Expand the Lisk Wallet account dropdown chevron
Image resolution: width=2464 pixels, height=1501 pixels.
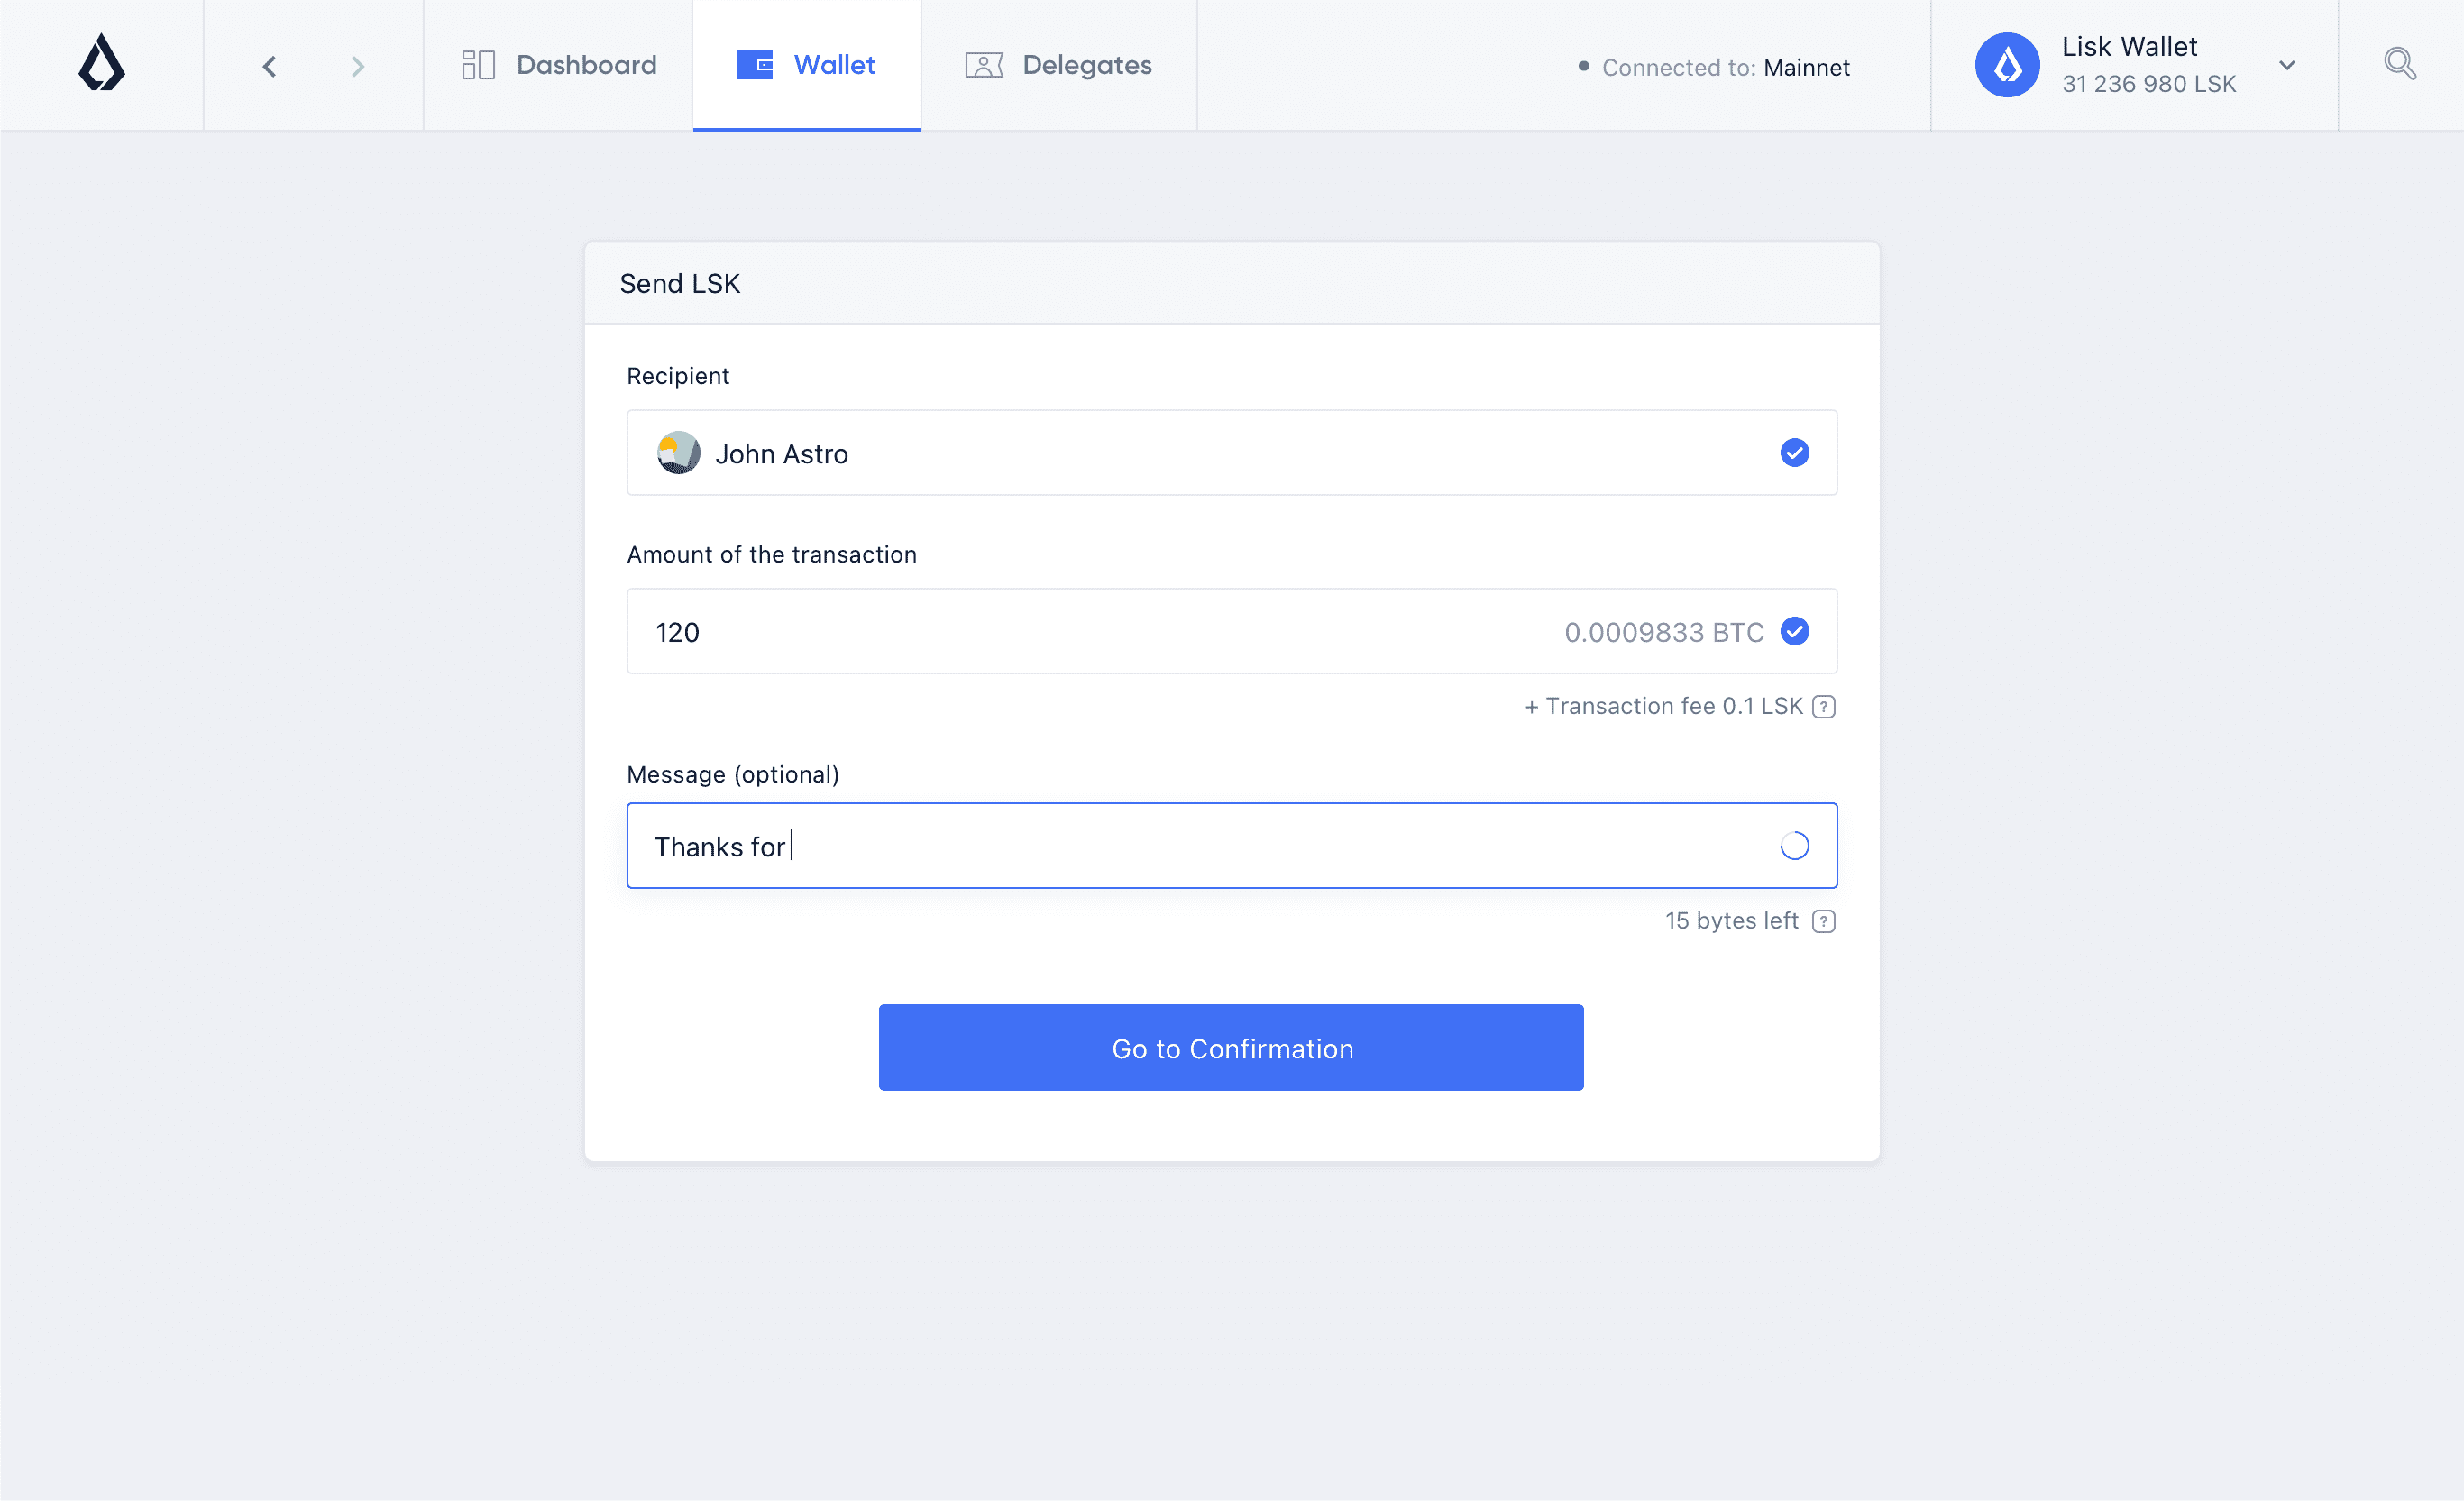tap(2287, 64)
